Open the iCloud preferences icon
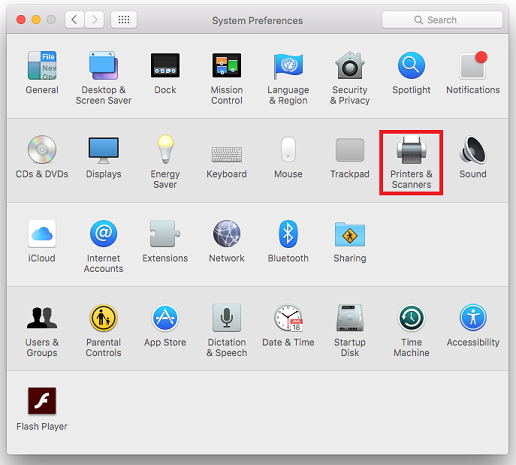The height and width of the screenshot is (465, 516). click(x=42, y=234)
